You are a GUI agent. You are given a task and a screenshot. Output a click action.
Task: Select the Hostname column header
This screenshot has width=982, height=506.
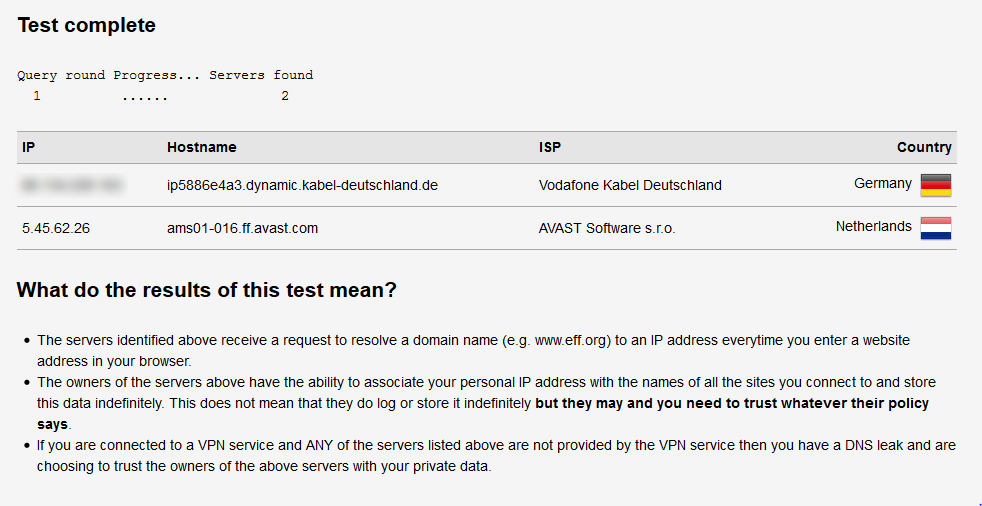pyautogui.click(x=202, y=147)
